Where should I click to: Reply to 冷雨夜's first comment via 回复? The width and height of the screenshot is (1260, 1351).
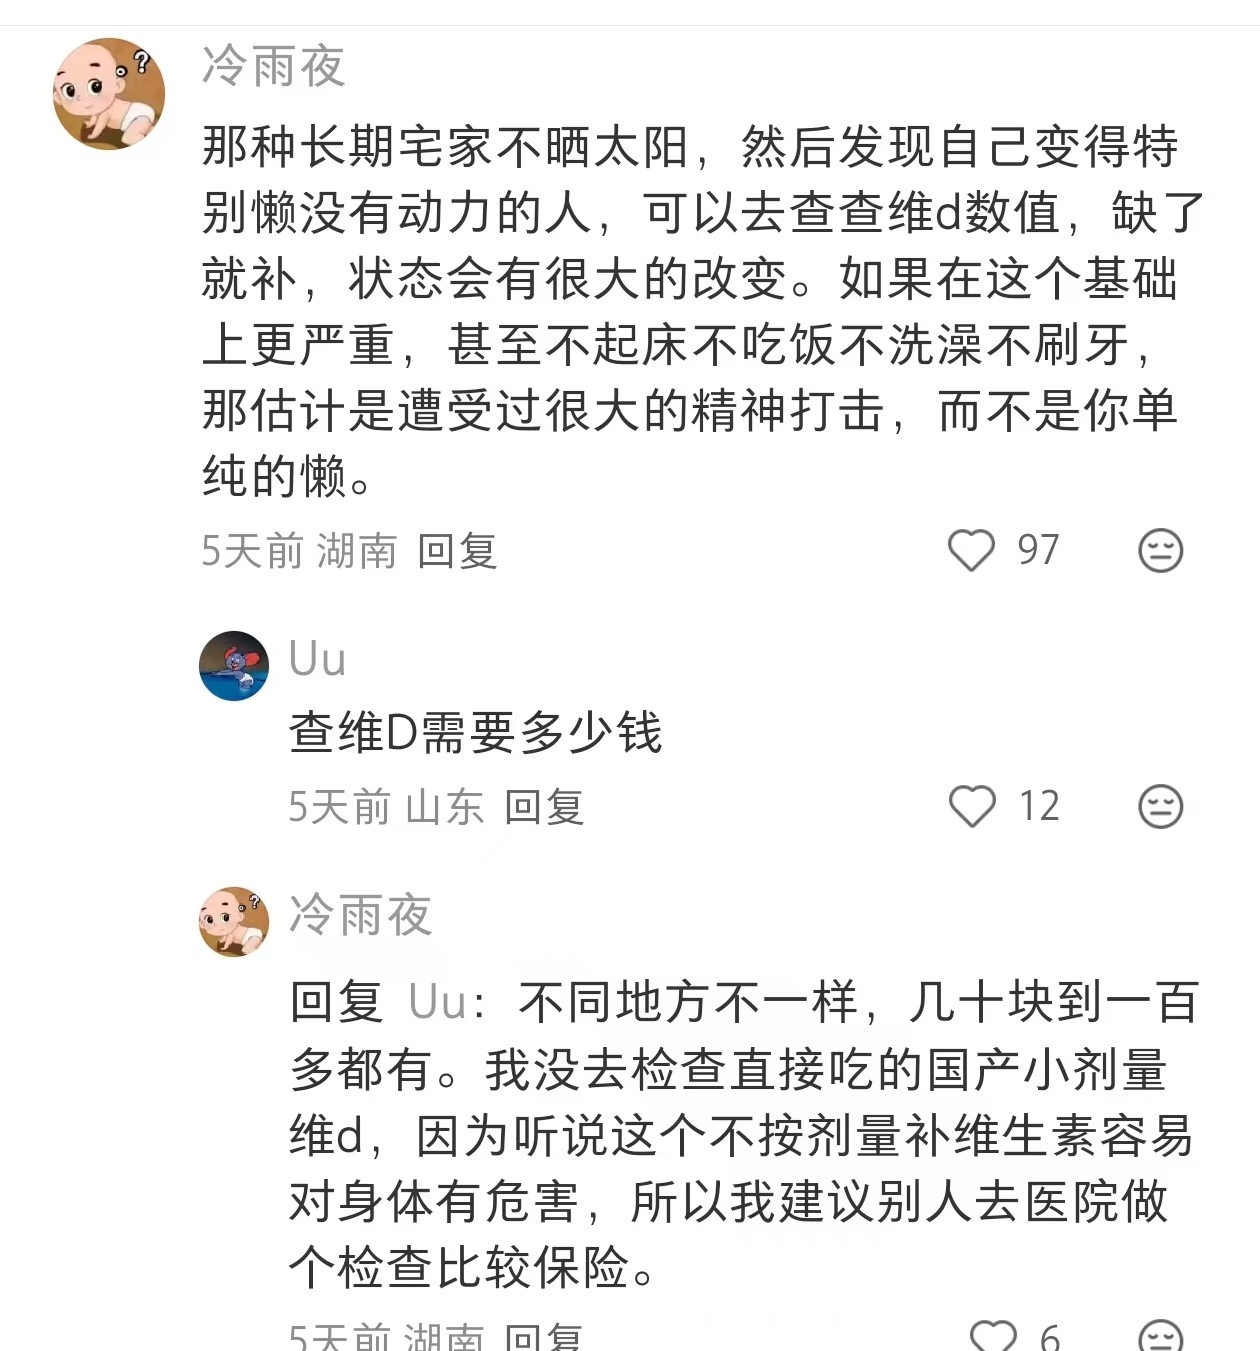point(457,551)
